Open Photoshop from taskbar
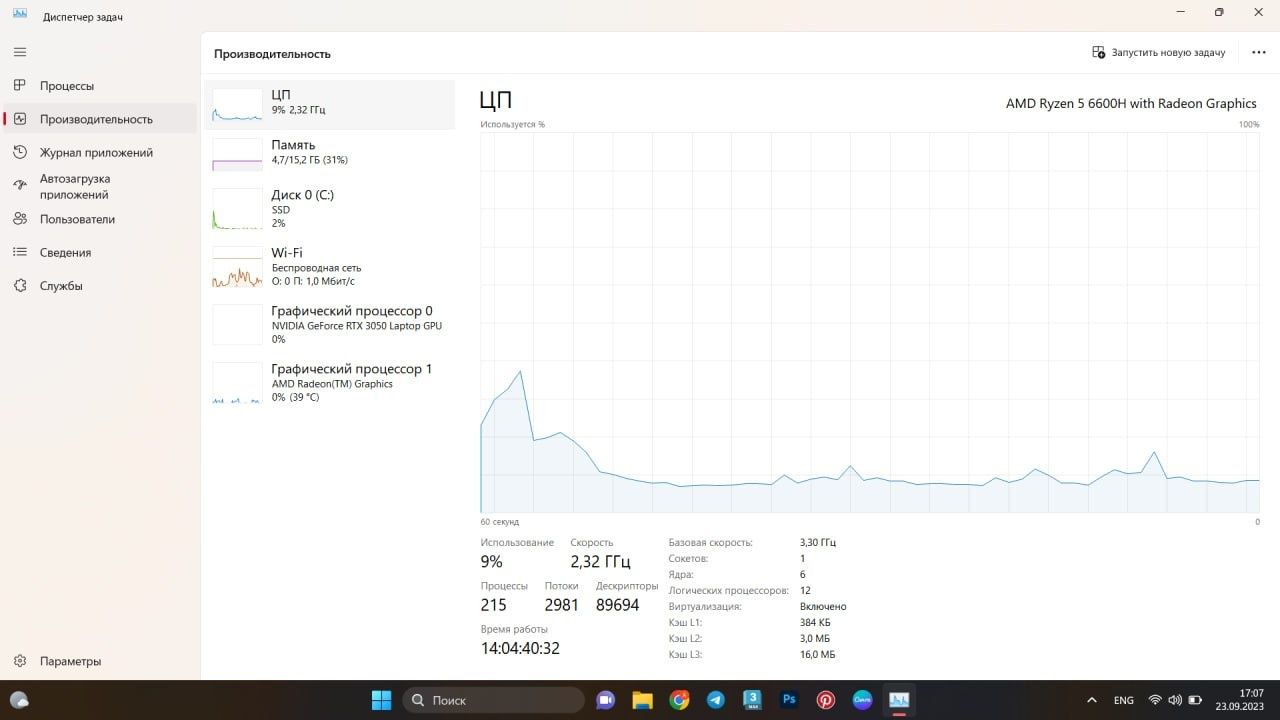Screen dimensions: 1280x720 tap(789, 700)
